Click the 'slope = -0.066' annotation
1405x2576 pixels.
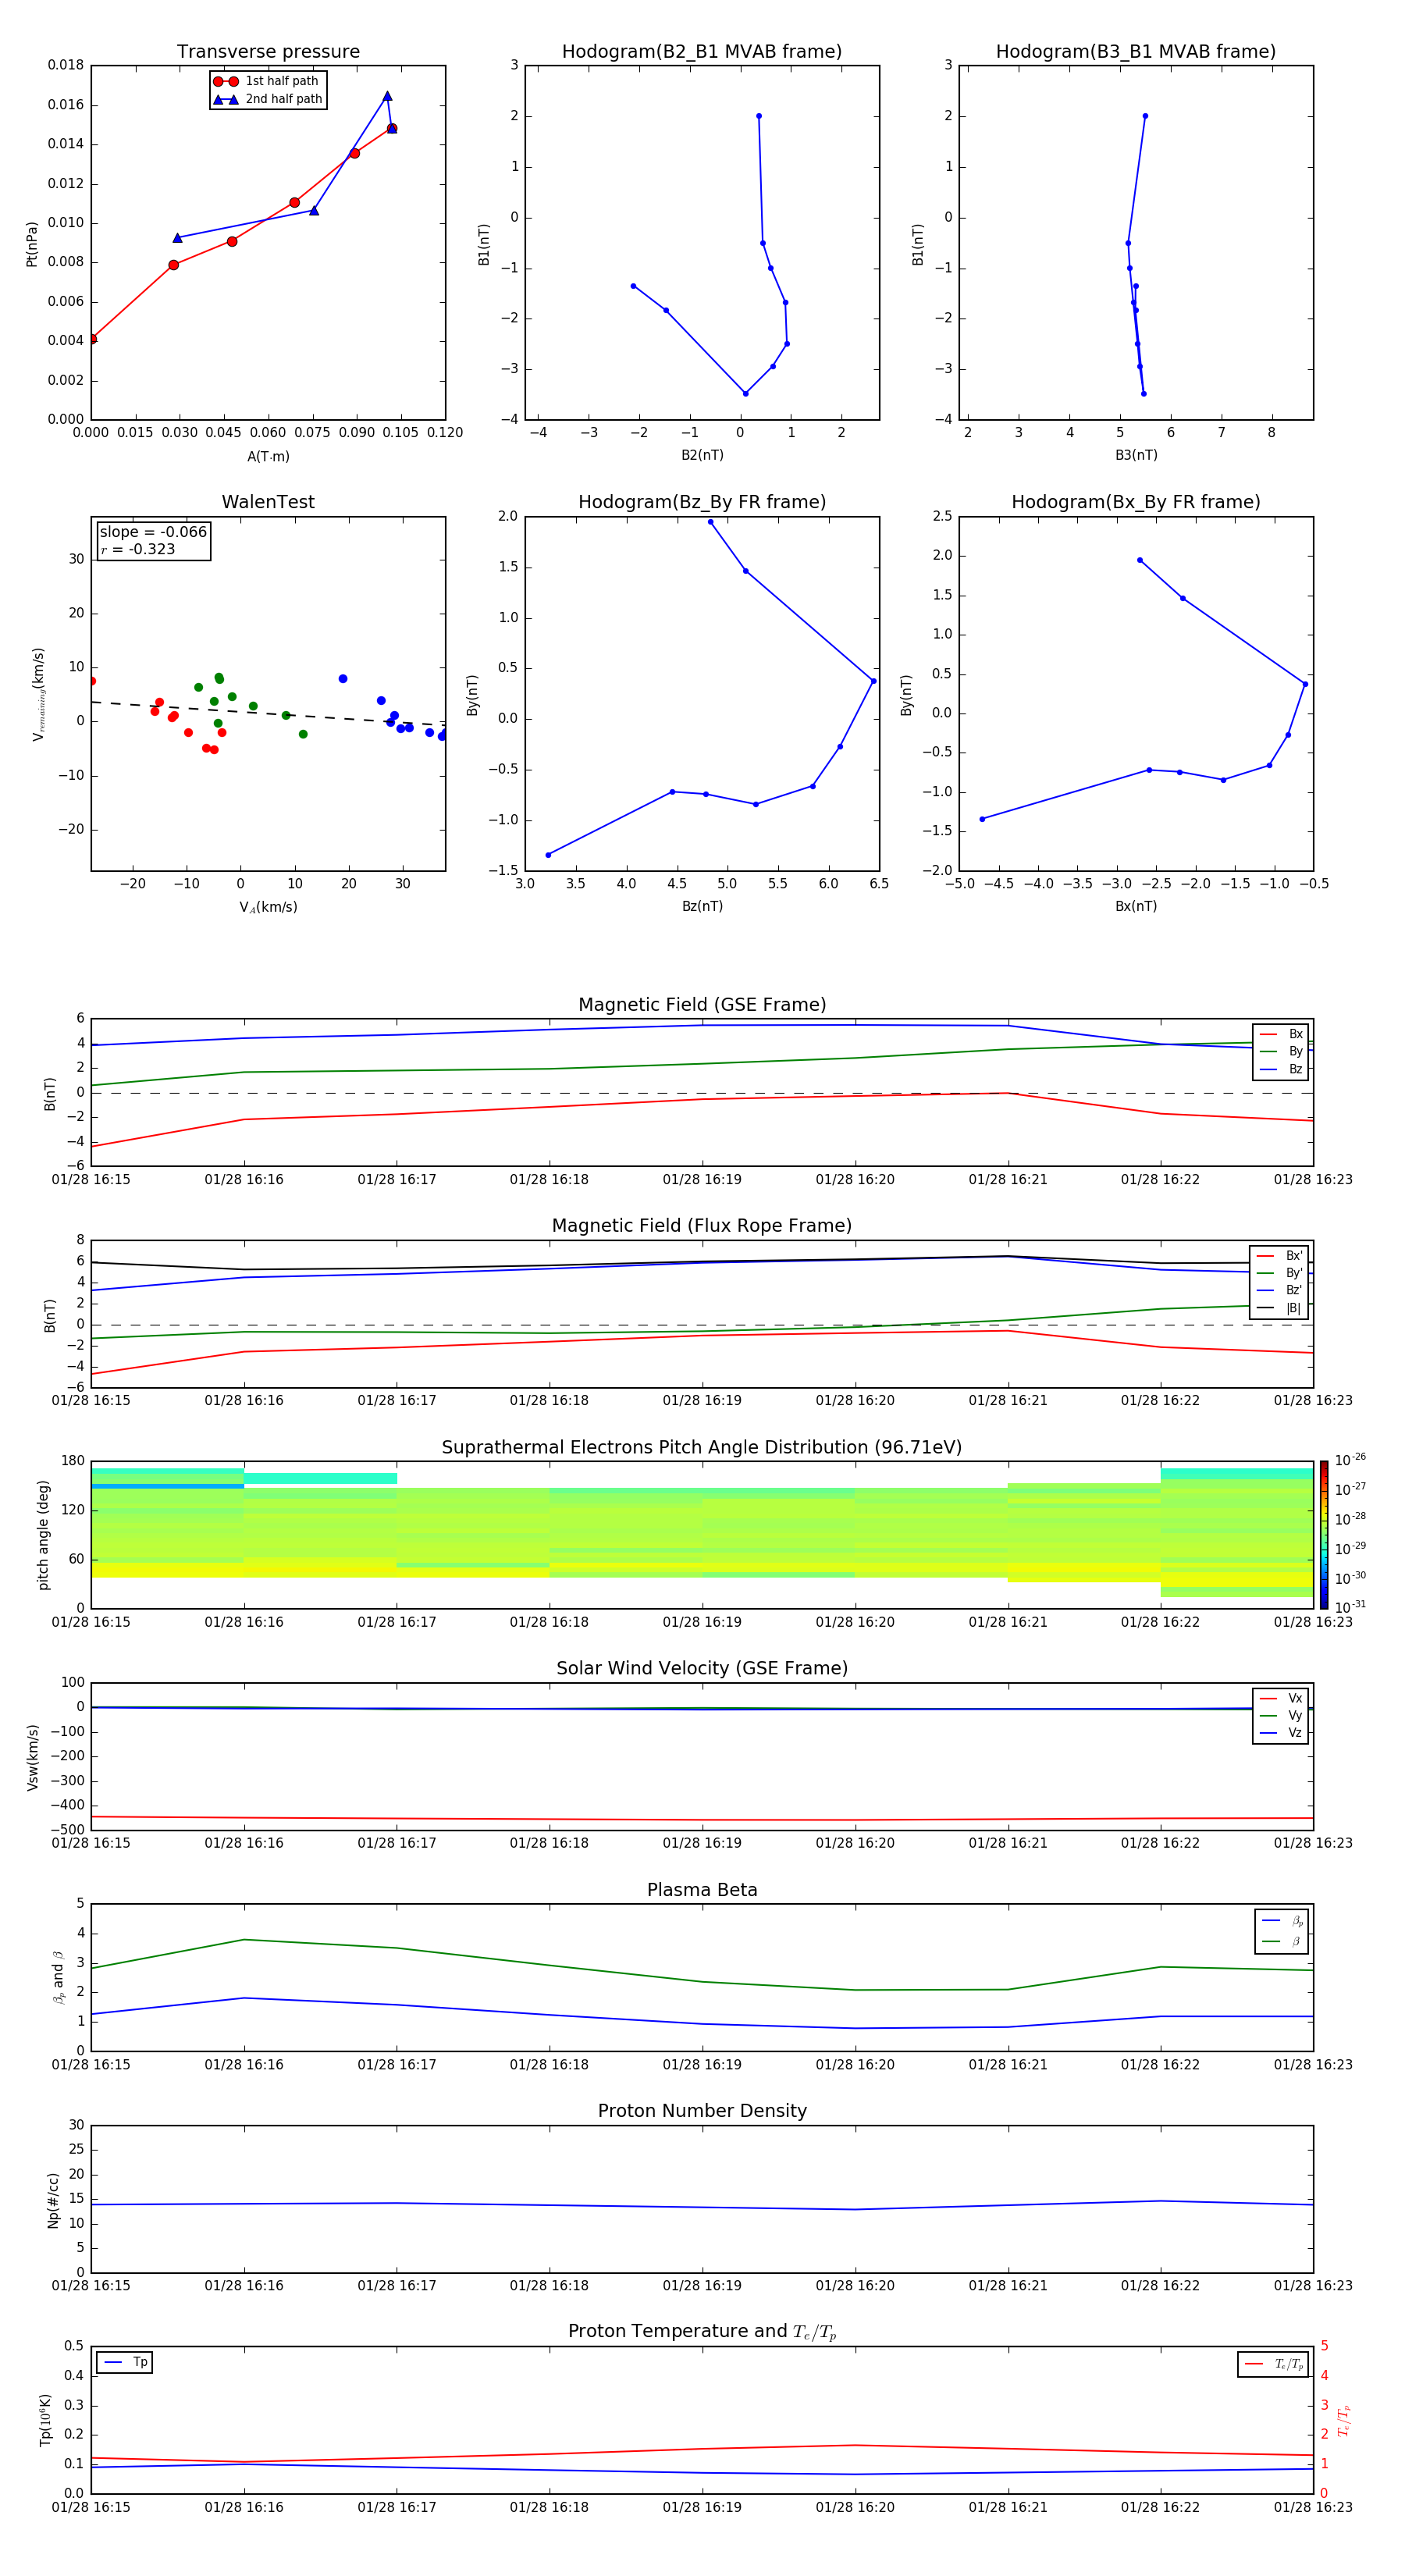[153, 532]
